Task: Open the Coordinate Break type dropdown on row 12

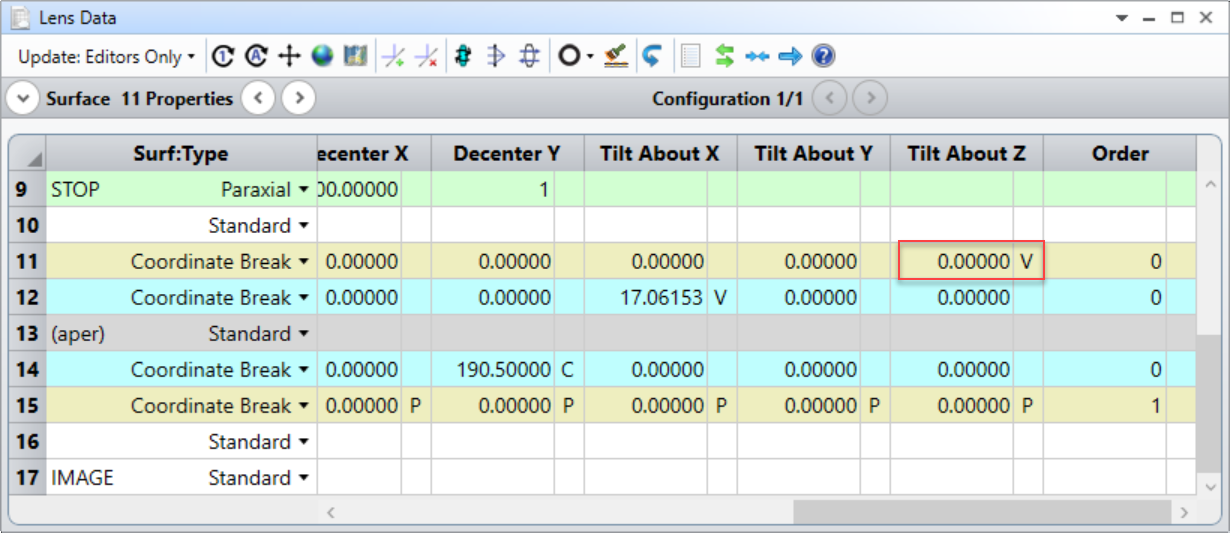Action: click(x=303, y=297)
